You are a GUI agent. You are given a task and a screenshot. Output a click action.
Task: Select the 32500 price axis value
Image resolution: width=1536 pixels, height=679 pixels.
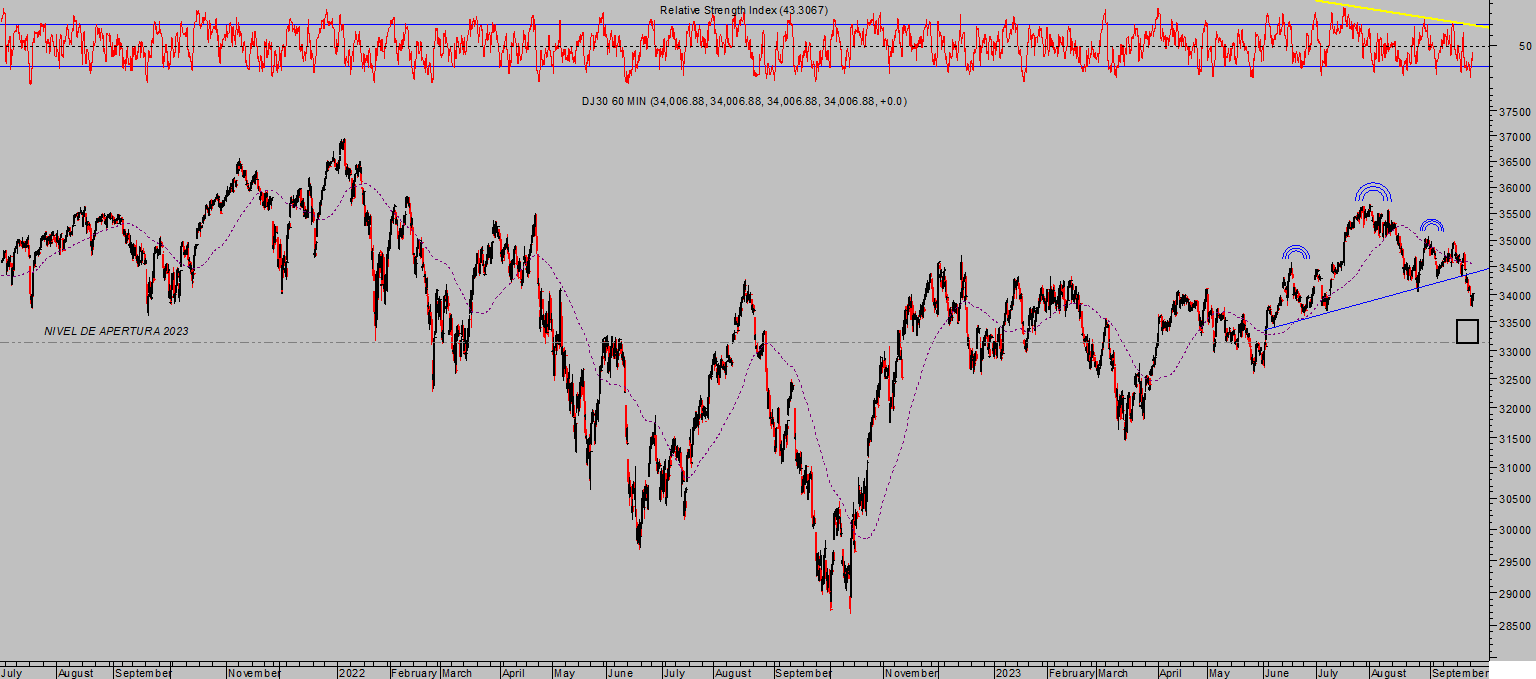[x=1516, y=380]
